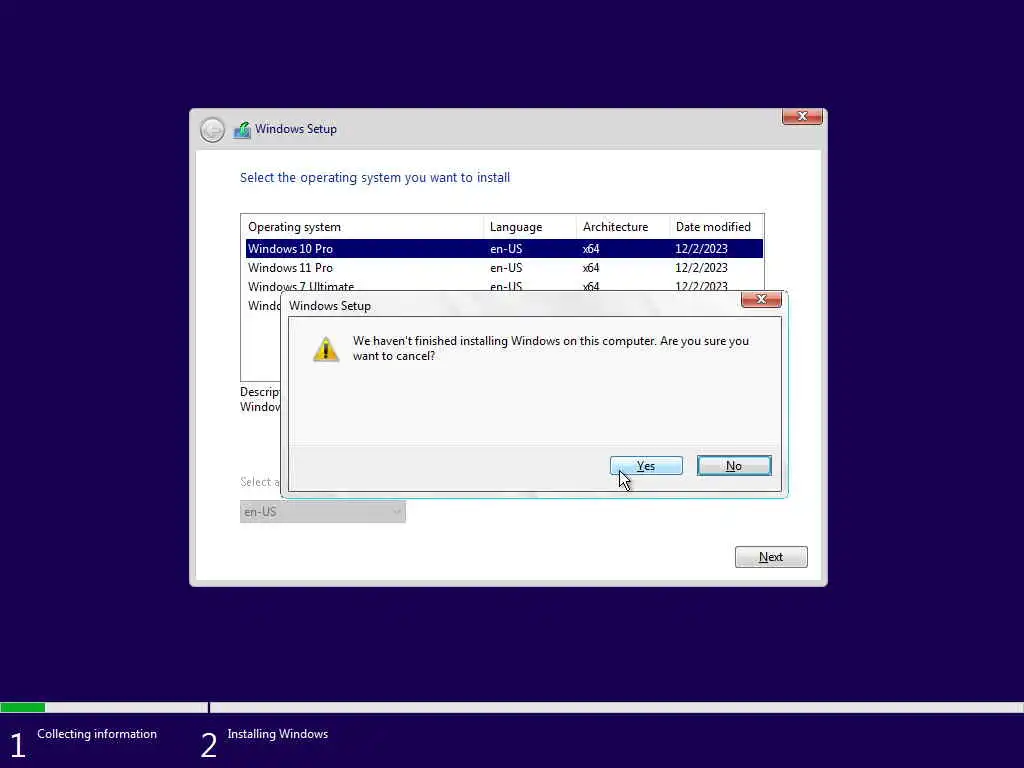Click the Architecture column header
The image size is (1024, 768).
(622, 227)
